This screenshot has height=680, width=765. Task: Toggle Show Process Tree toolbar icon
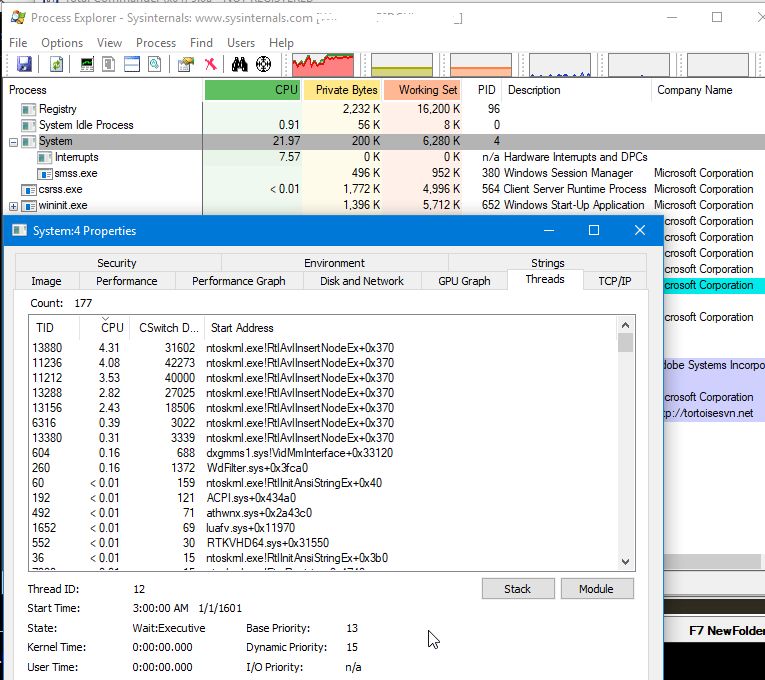109,64
